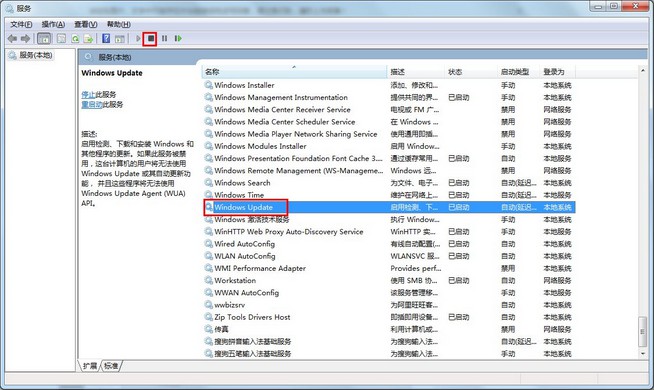Screen dimensions: 654x390
Task: Click the vertical scrollbar thumb
Action: [643, 332]
